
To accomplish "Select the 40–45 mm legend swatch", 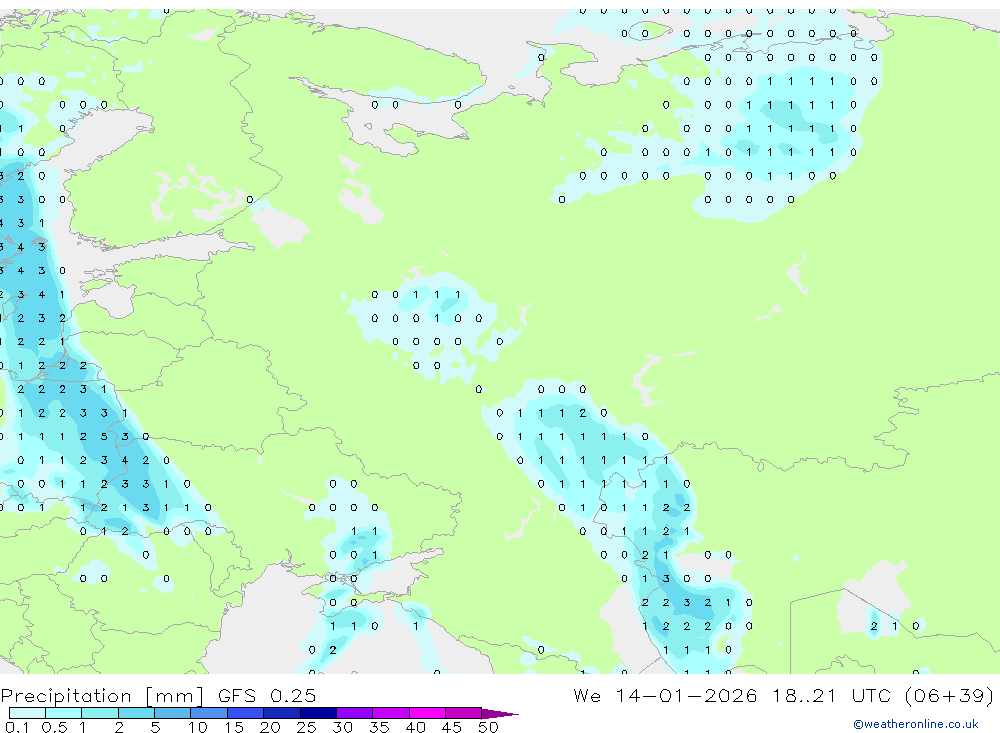I will click(427, 713).
